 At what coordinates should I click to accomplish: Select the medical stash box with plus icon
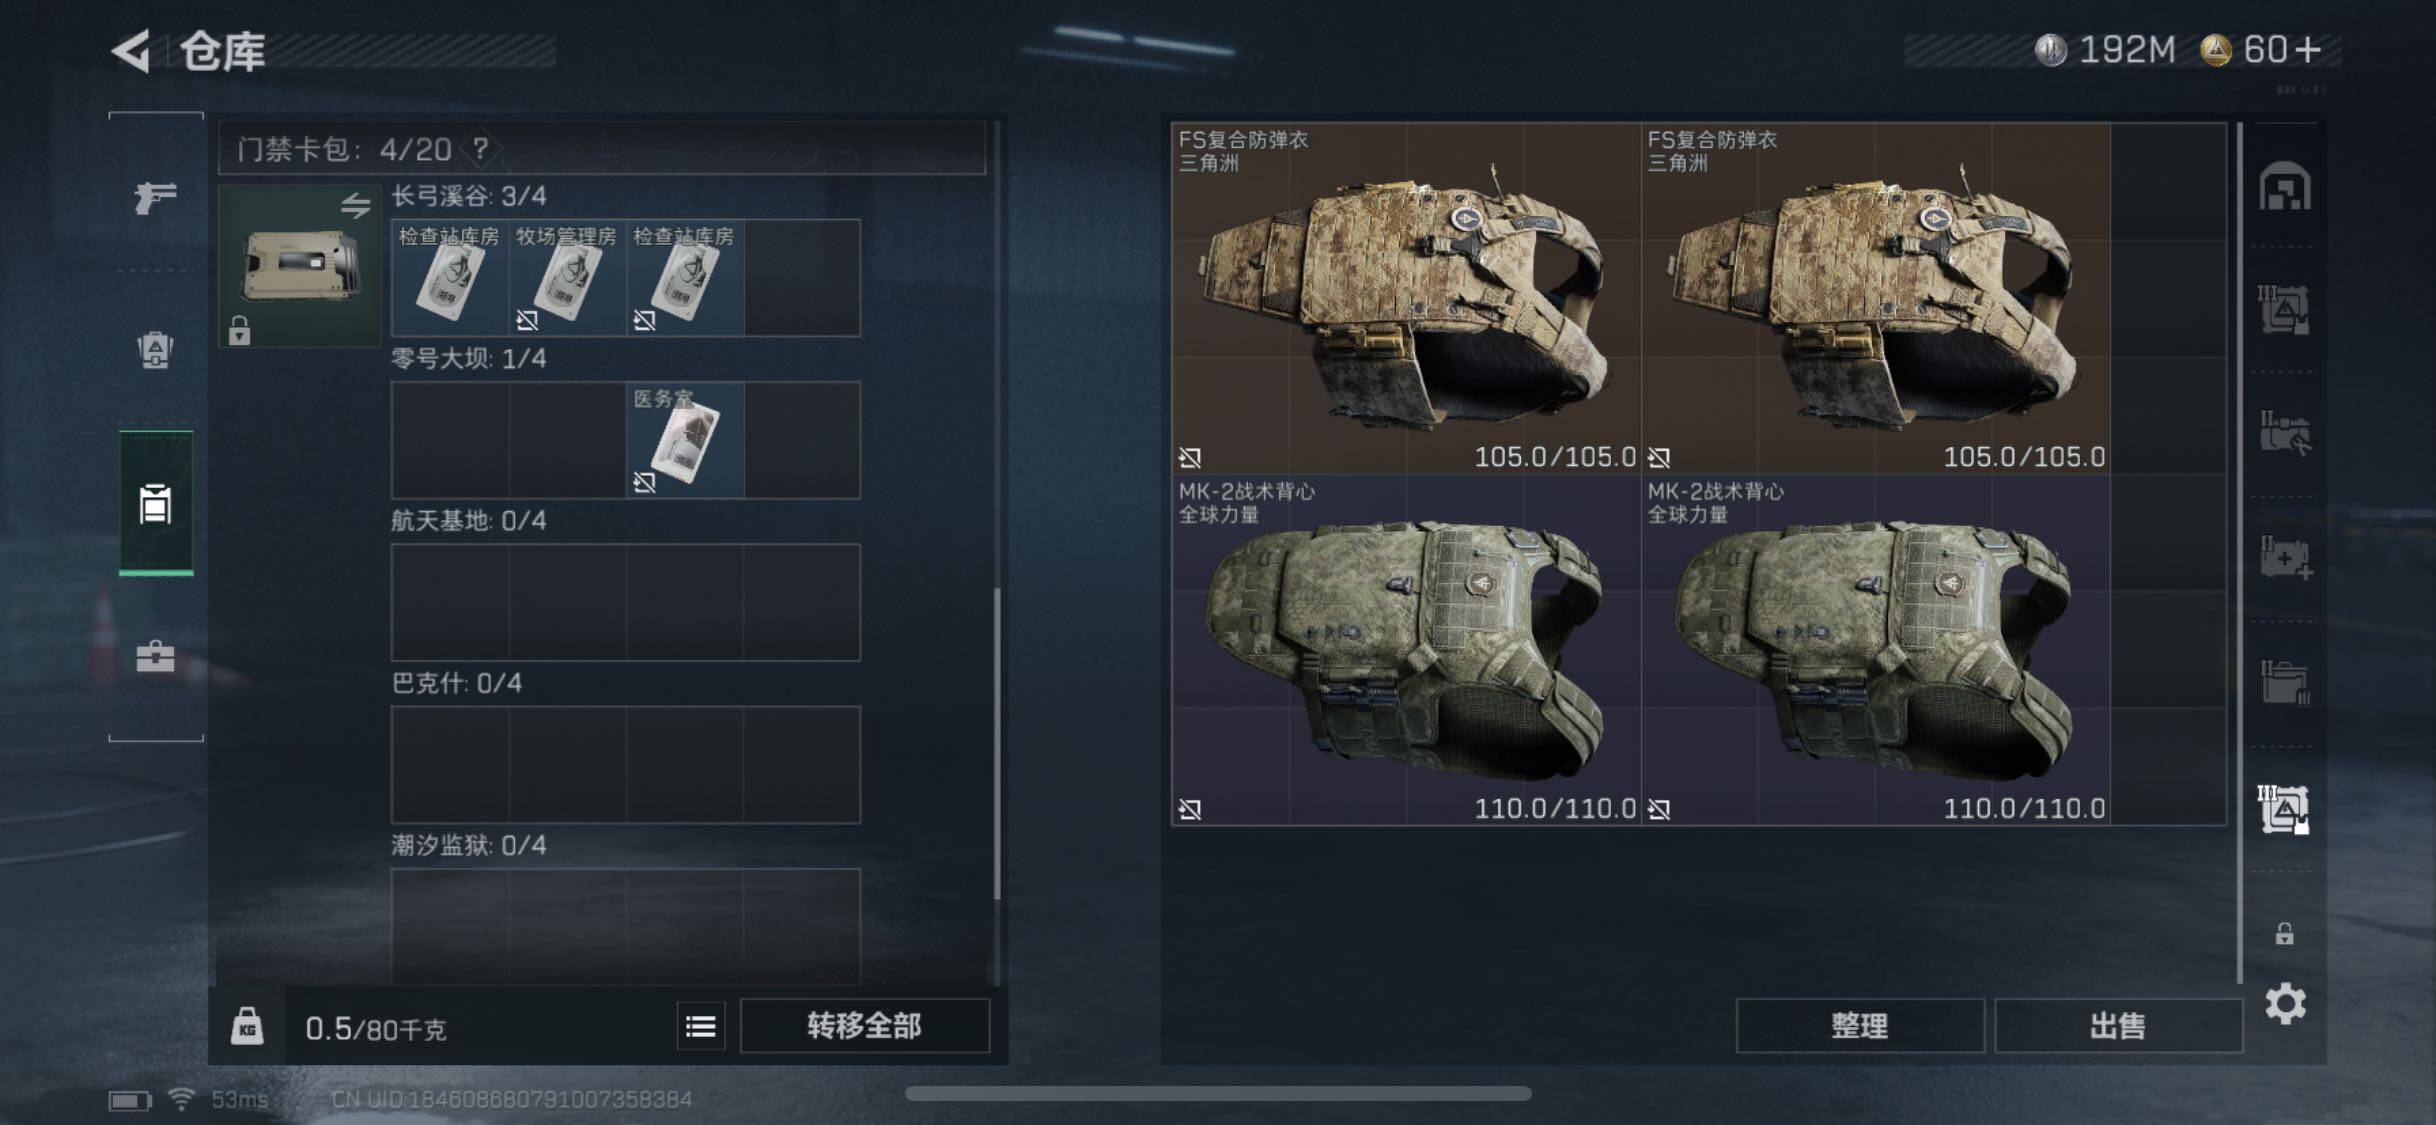coord(2285,558)
